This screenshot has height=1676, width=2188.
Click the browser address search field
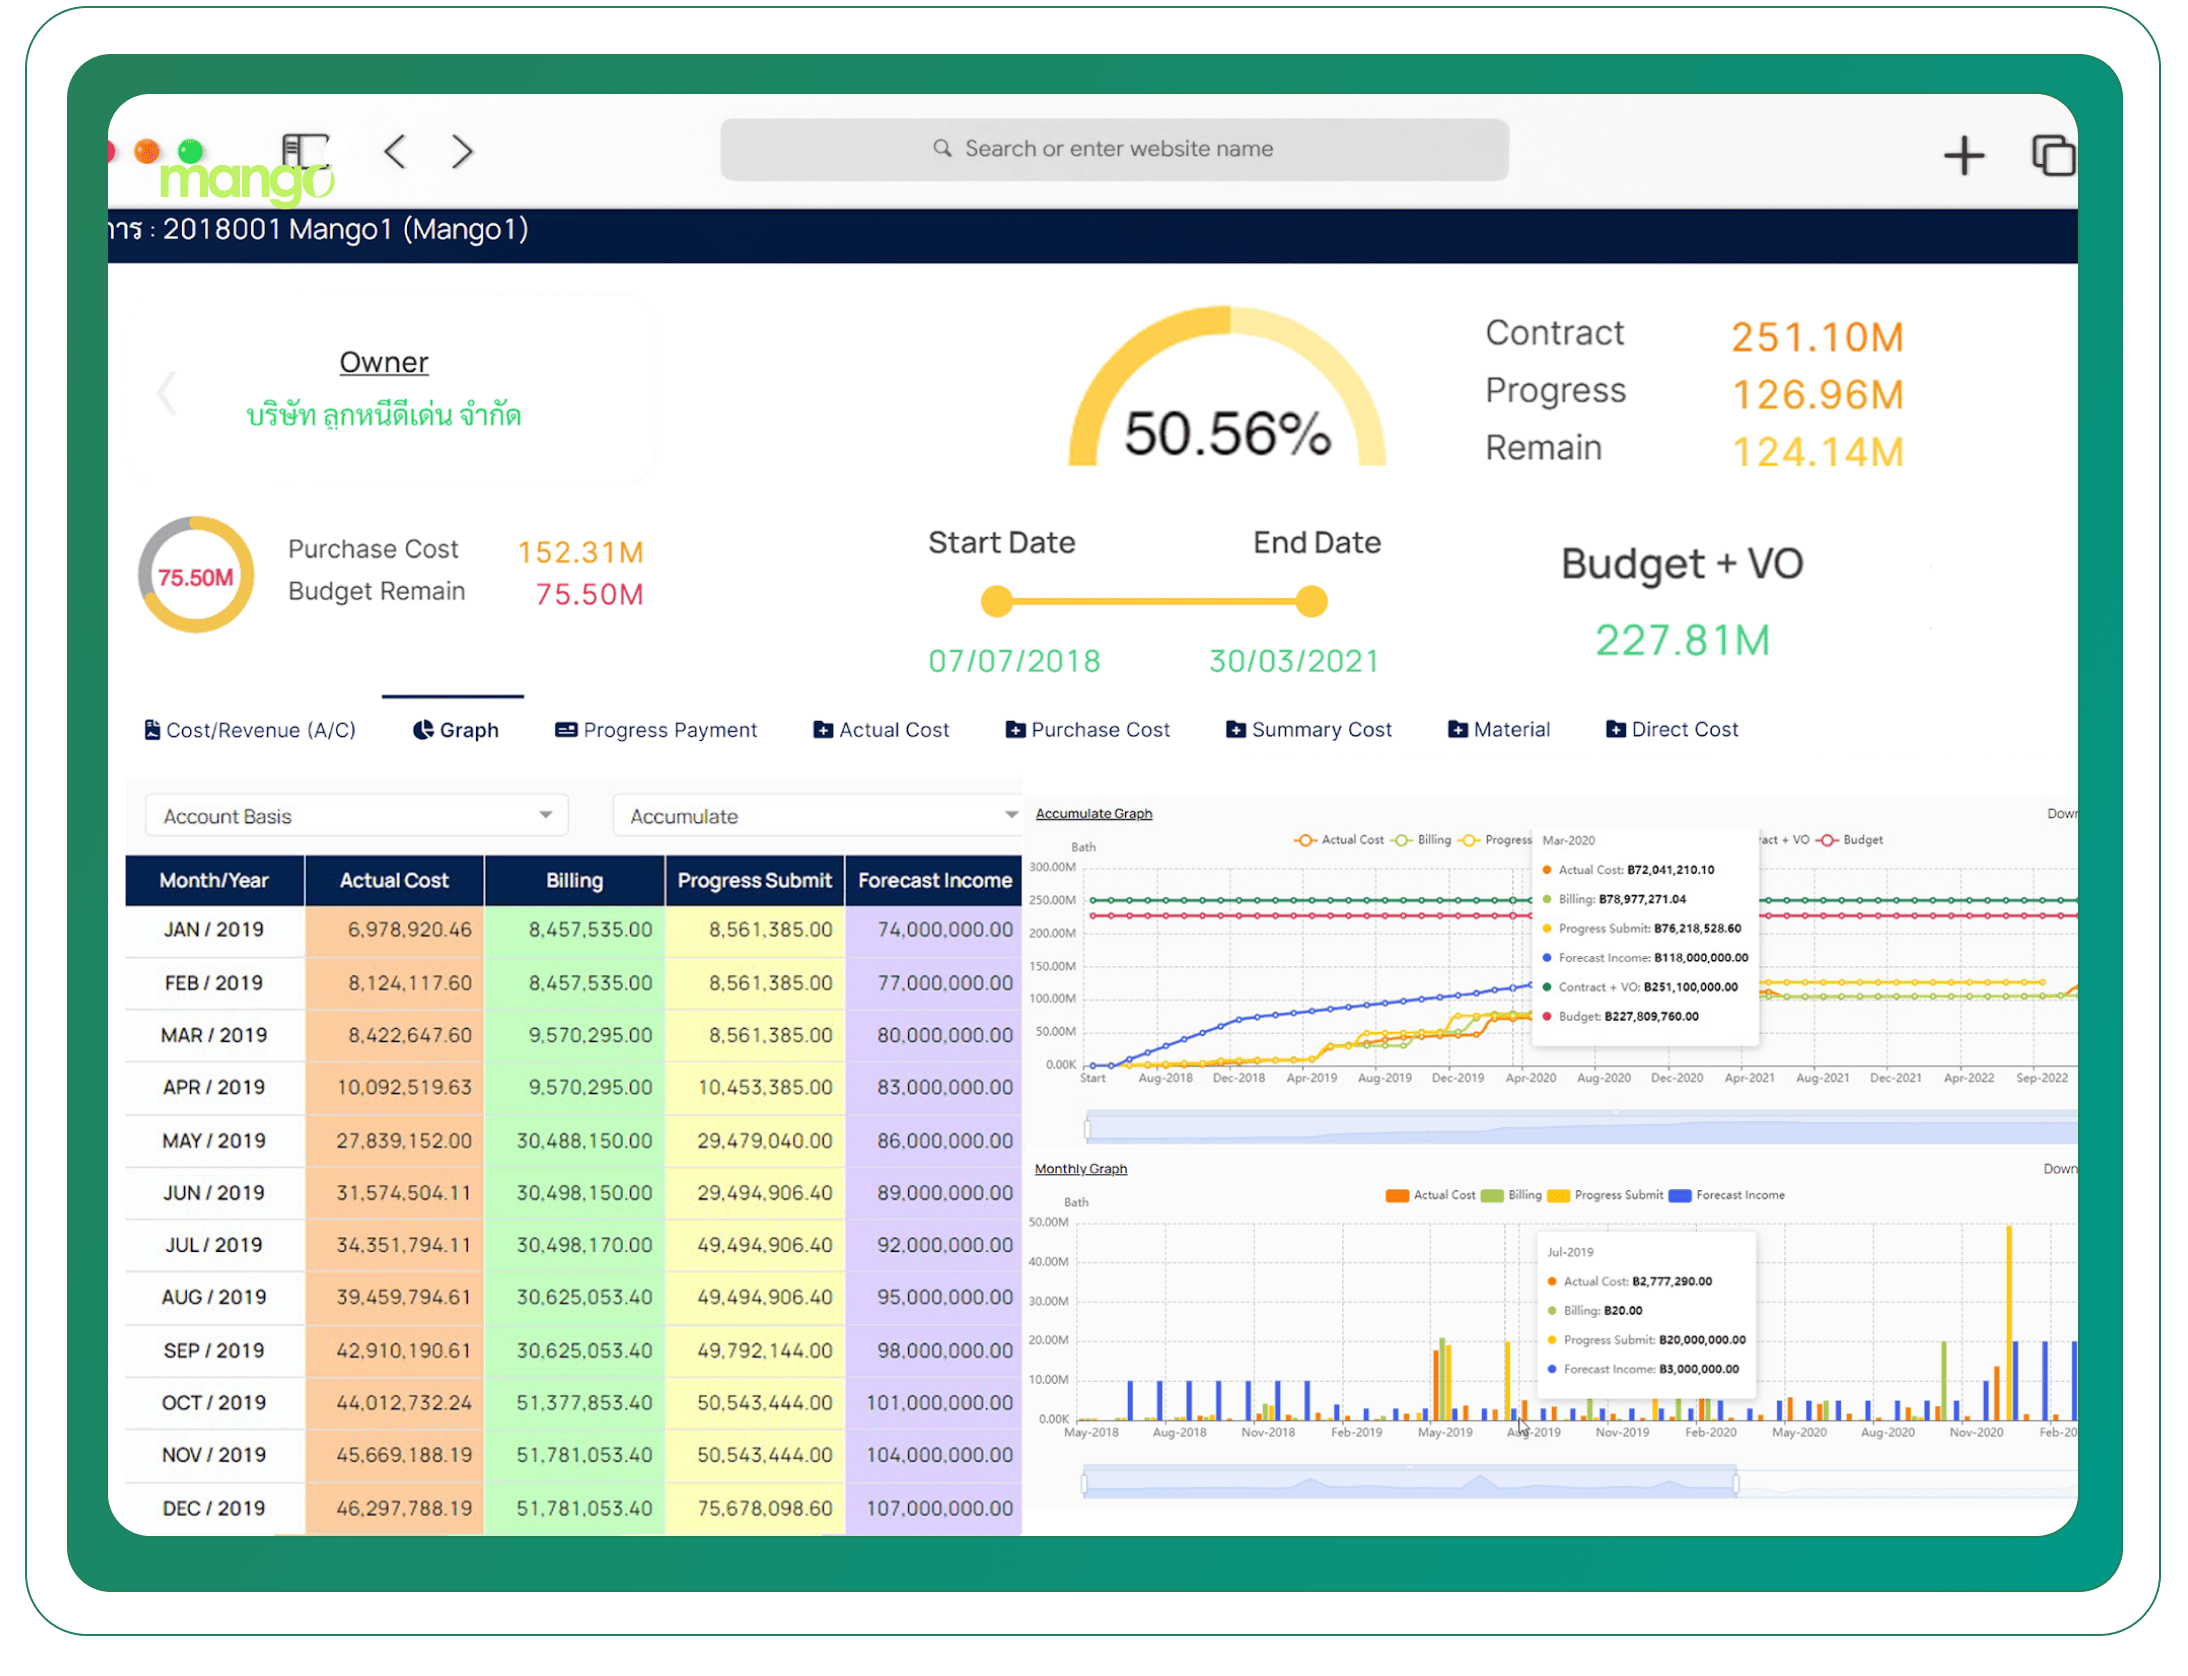(1114, 149)
